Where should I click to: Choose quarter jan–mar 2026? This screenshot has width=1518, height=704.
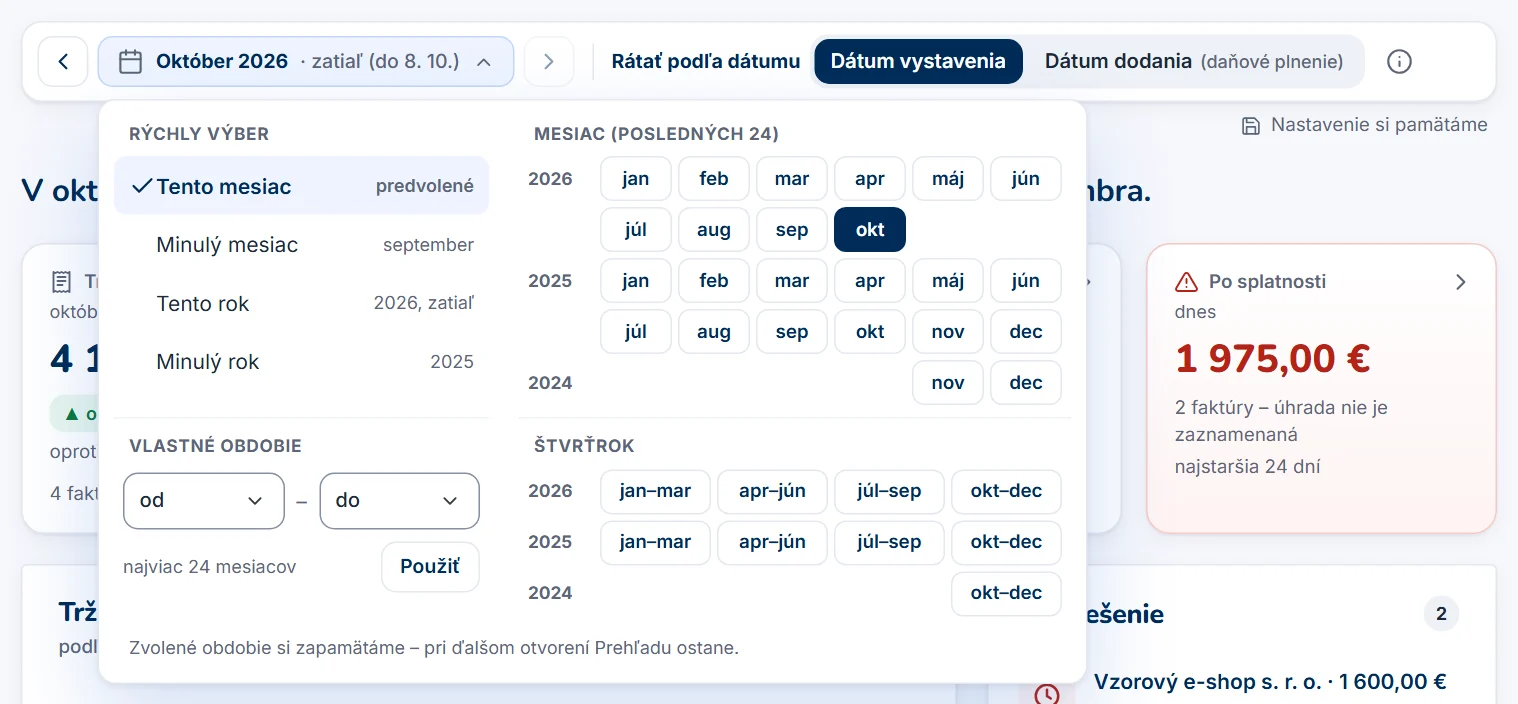(655, 491)
